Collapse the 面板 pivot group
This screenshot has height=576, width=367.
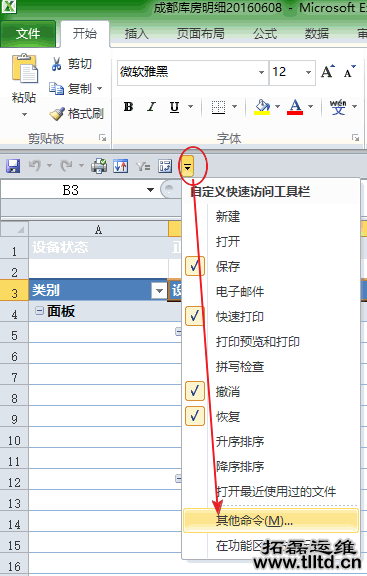point(39,311)
